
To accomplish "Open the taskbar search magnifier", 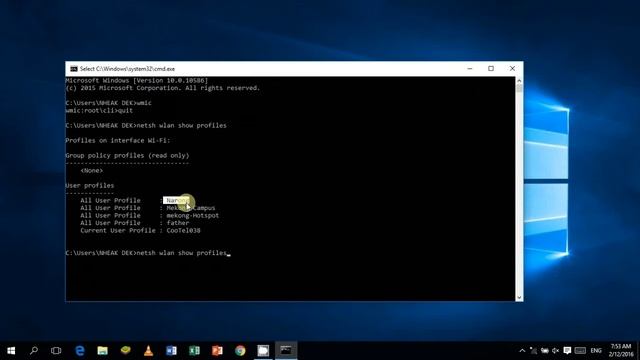I will point(34,350).
